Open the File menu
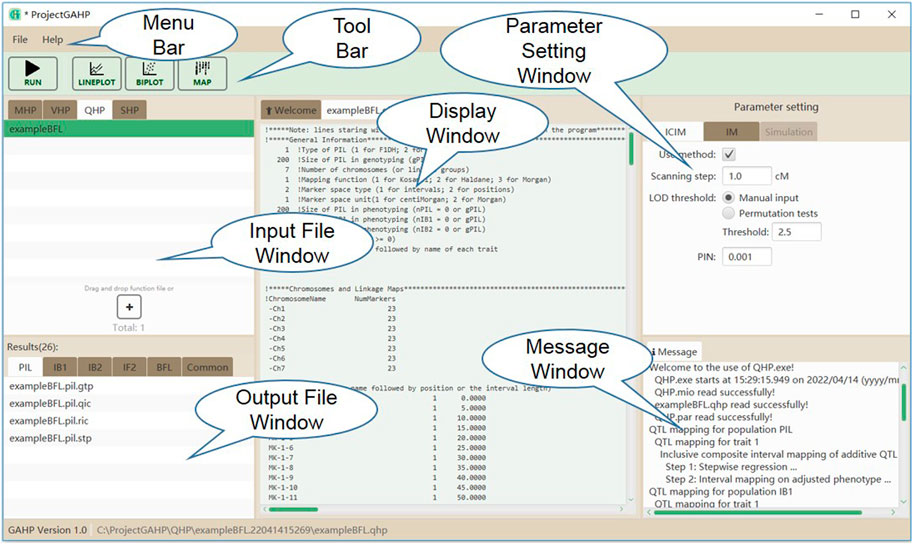Screen dimensions: 913x544 [x=20, y=40]
